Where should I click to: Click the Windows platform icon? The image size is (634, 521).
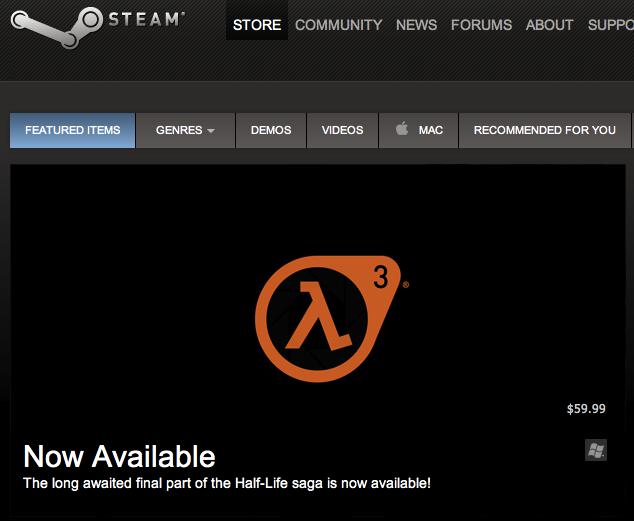click(x=596, y=450)
